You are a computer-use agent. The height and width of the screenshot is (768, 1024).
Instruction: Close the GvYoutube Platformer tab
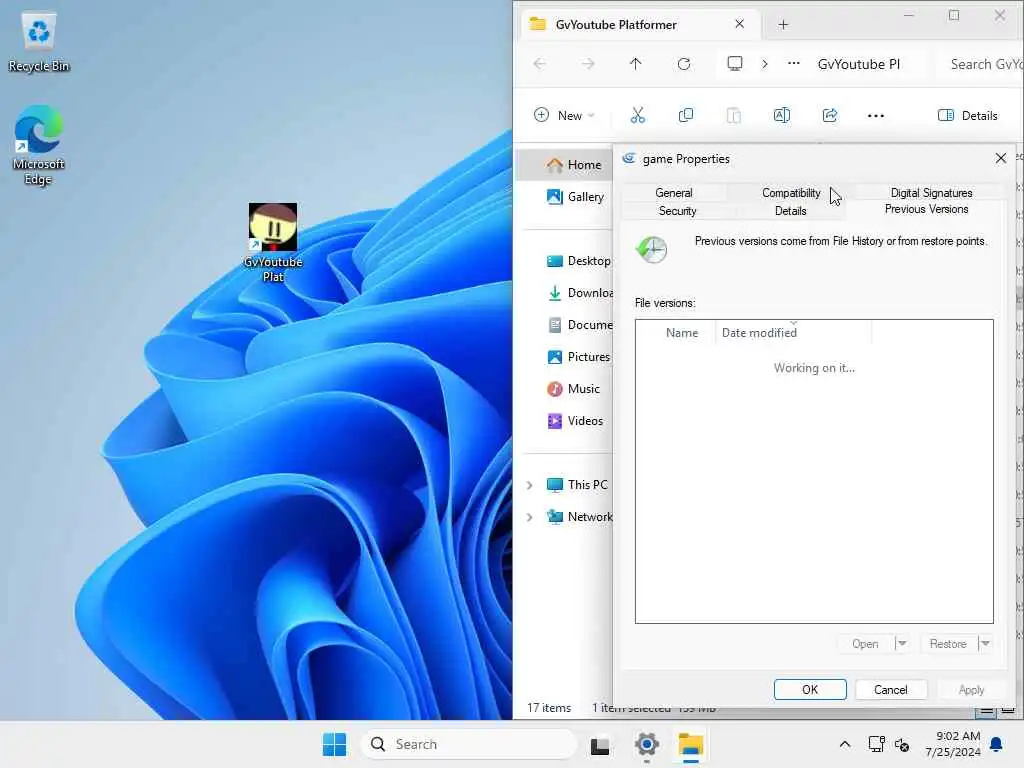(739, 24)
